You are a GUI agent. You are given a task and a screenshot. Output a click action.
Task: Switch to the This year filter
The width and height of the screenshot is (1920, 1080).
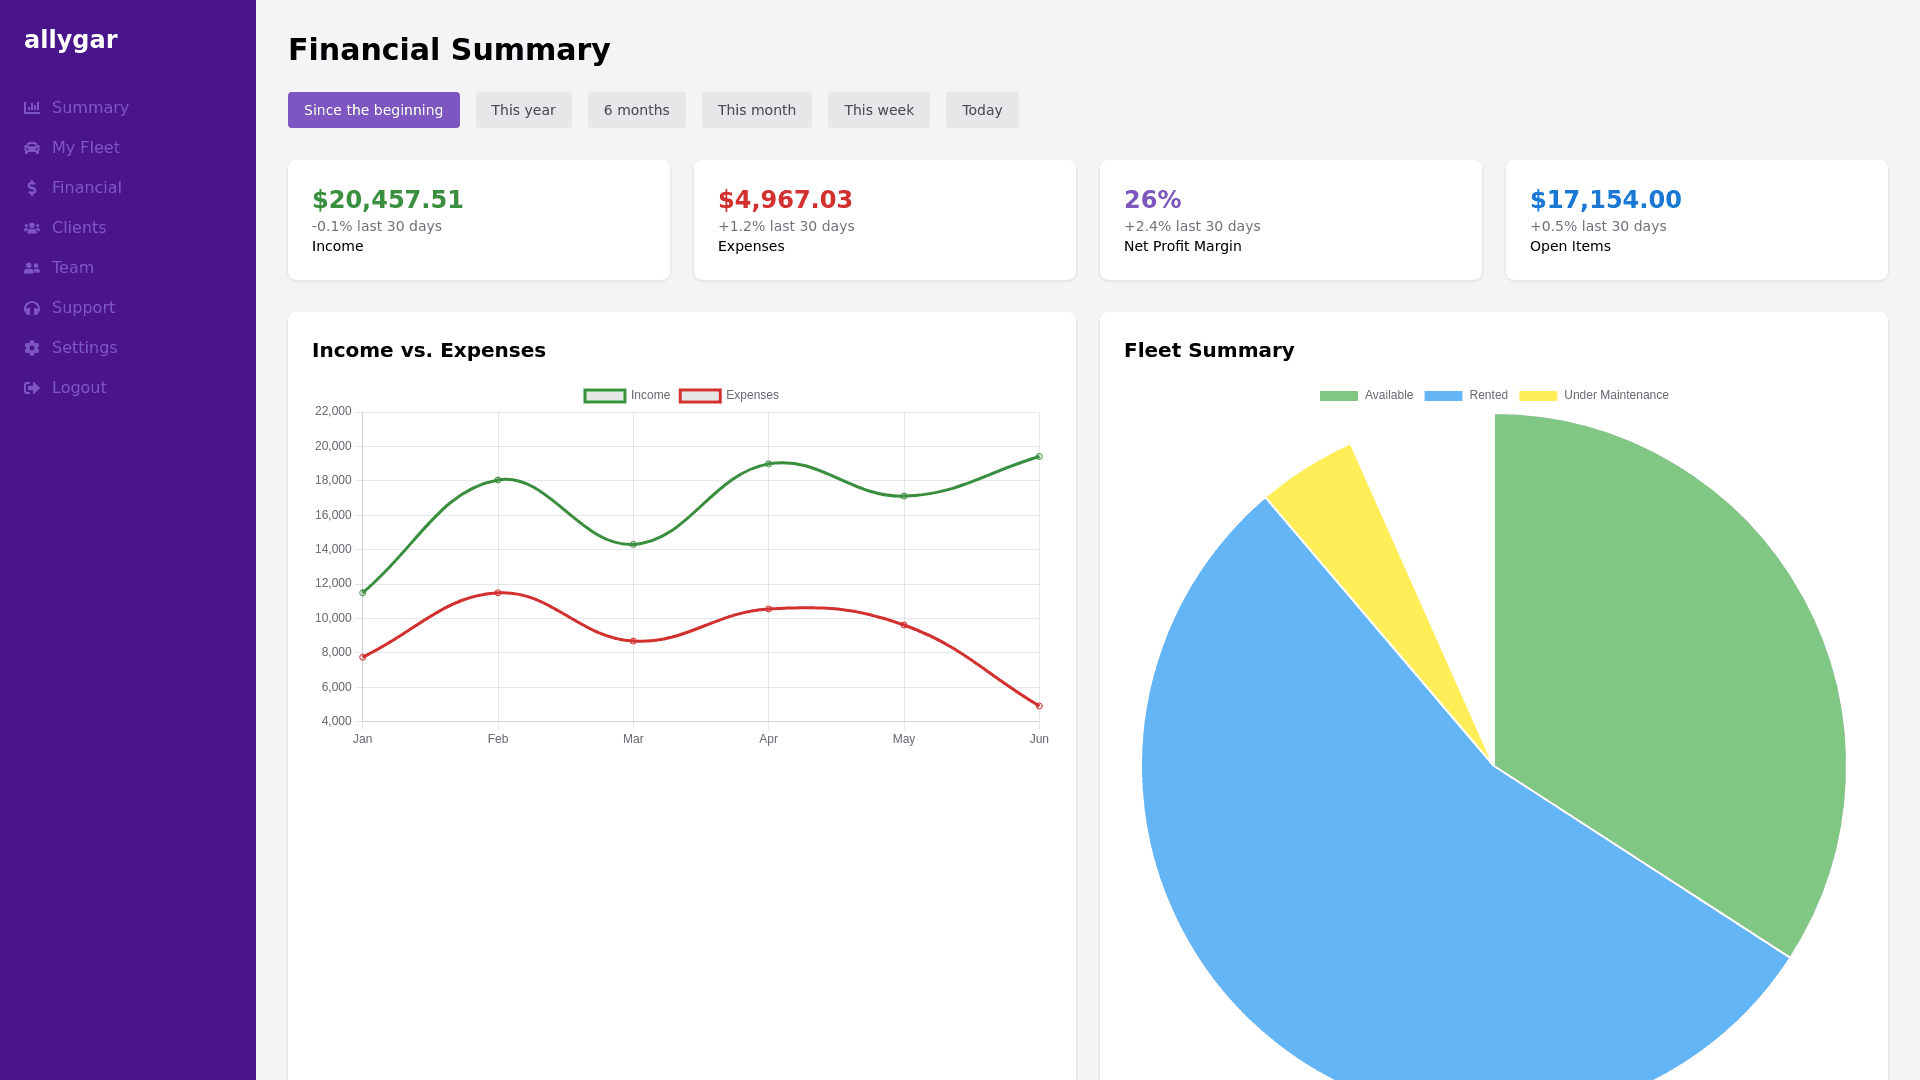[x=523, y=110]
